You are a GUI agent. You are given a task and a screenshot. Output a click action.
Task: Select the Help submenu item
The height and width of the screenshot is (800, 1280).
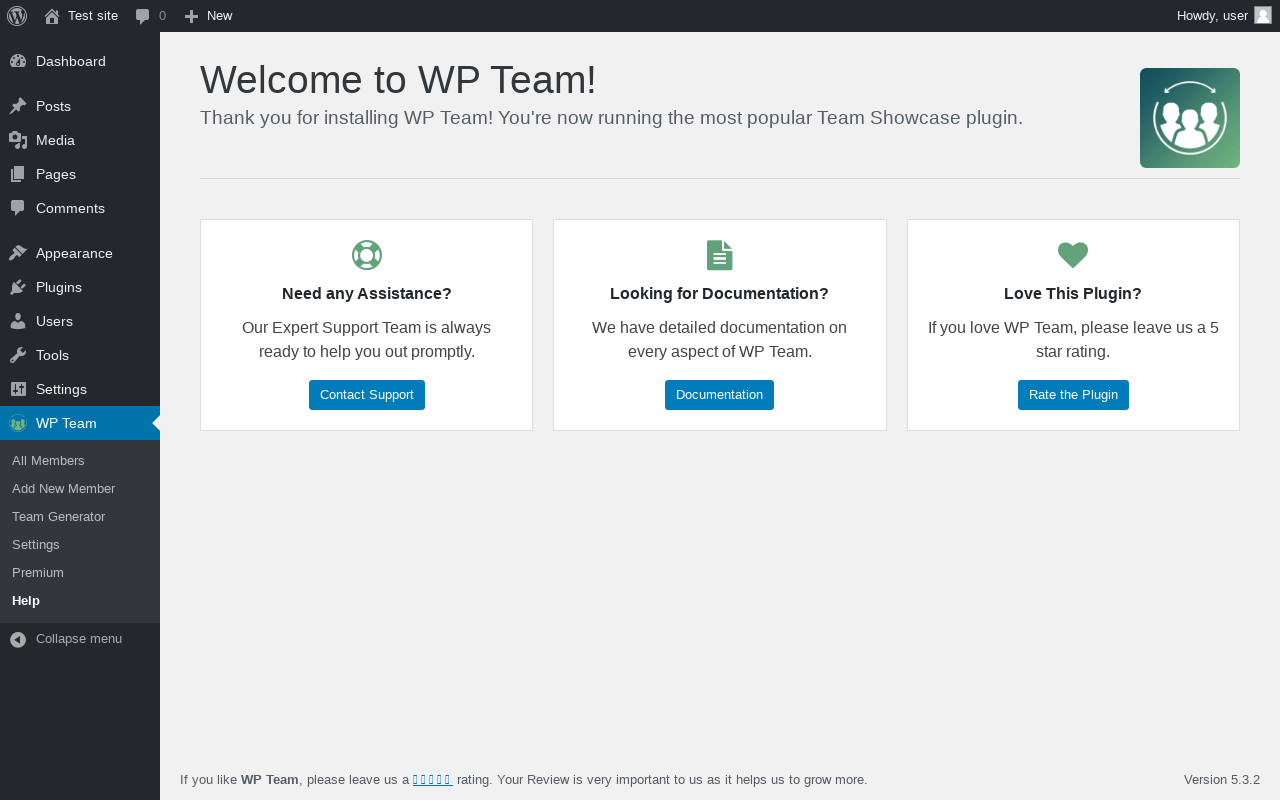coord(26,601)
